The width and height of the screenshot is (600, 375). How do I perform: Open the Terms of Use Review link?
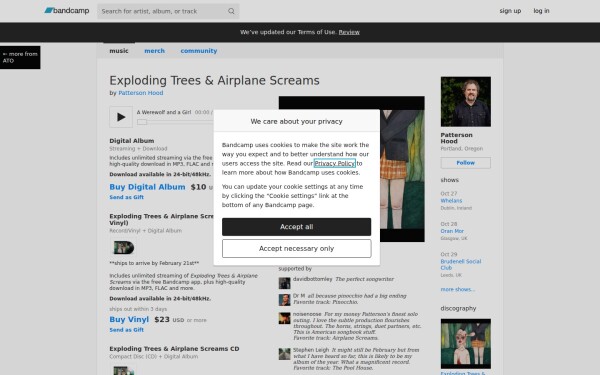click(x=349, y=32)
